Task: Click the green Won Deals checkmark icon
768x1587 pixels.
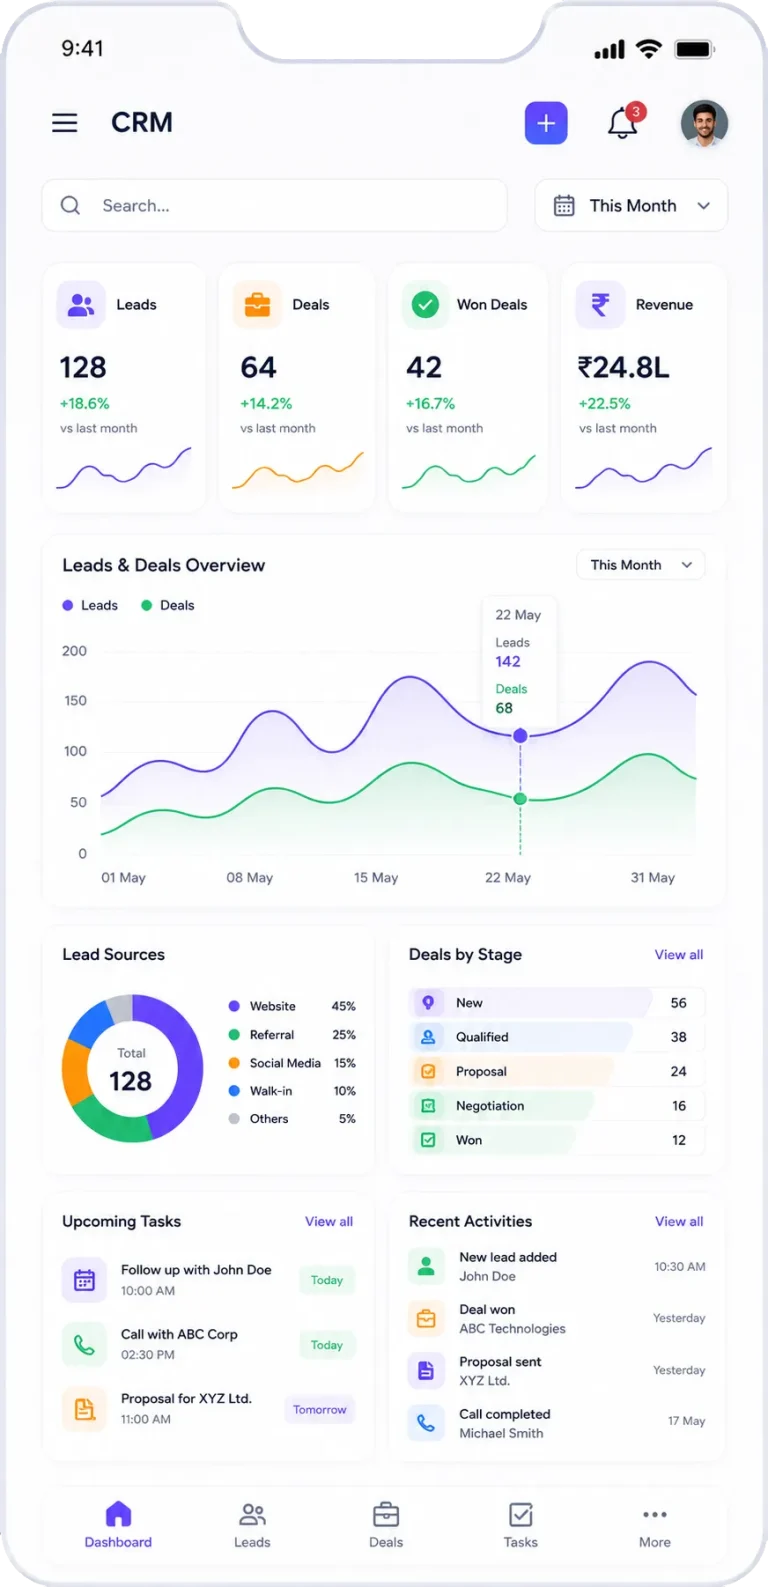Action: pos(426,305)
